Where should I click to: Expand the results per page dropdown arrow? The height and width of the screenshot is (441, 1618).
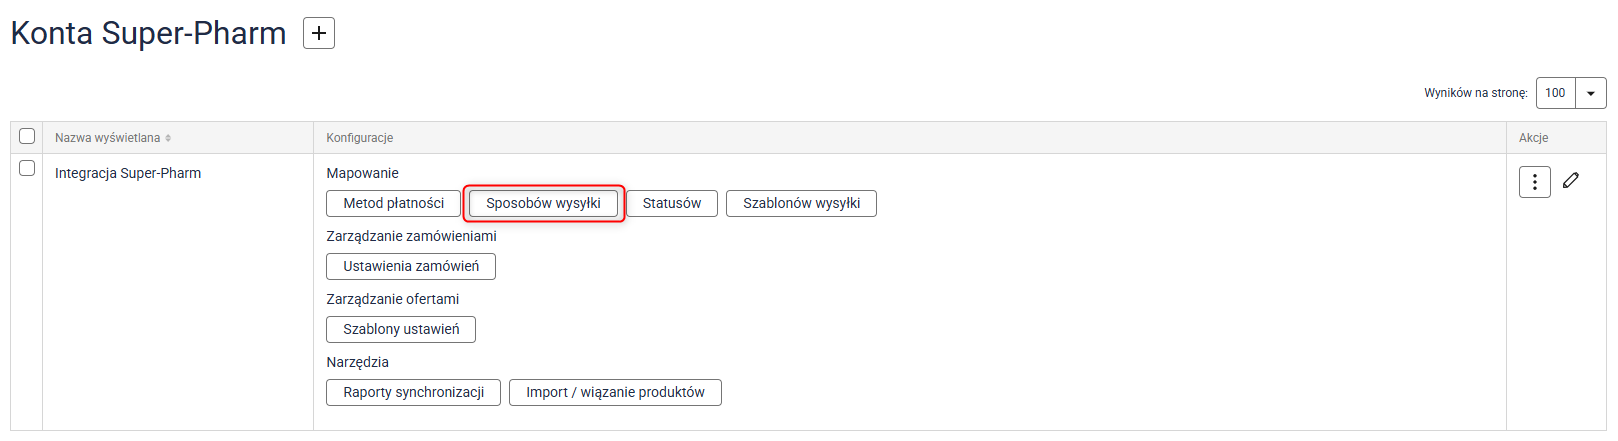(x=1590, y=93)
